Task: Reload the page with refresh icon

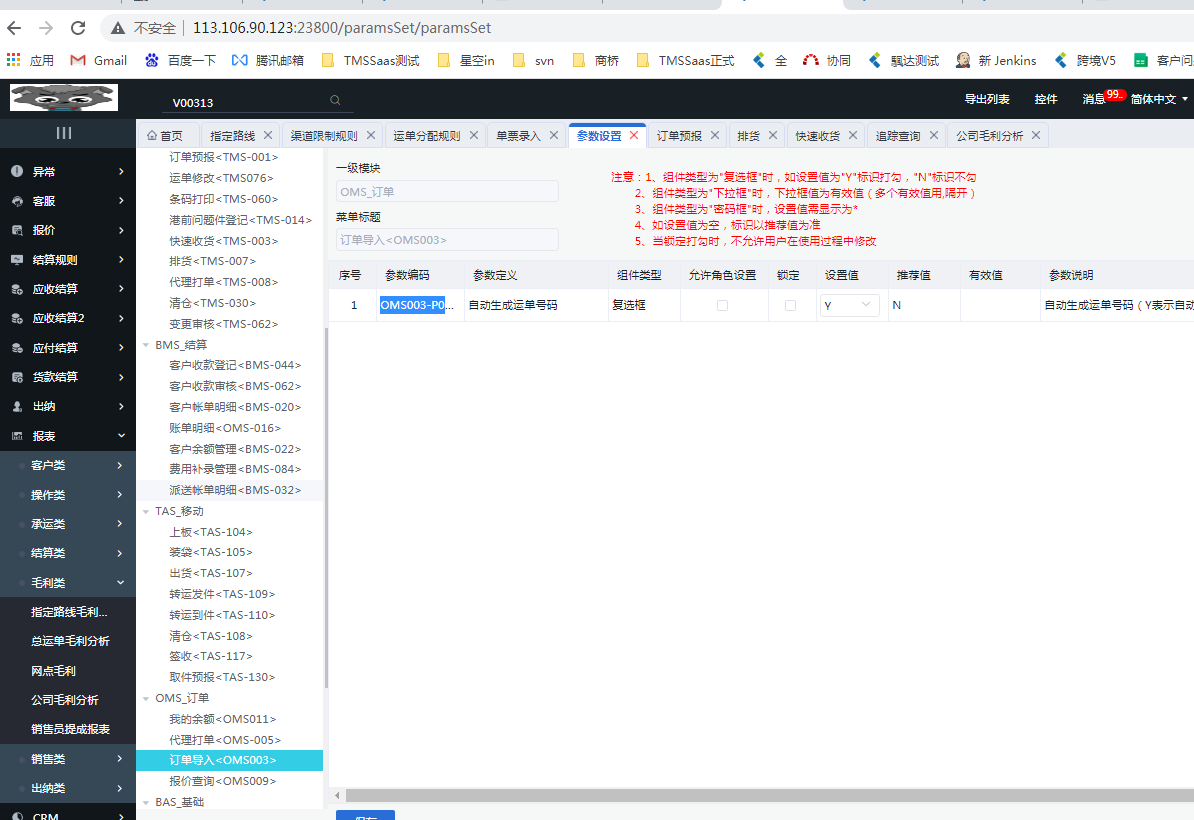Action: pyautogui.click(x=78, y=28)
